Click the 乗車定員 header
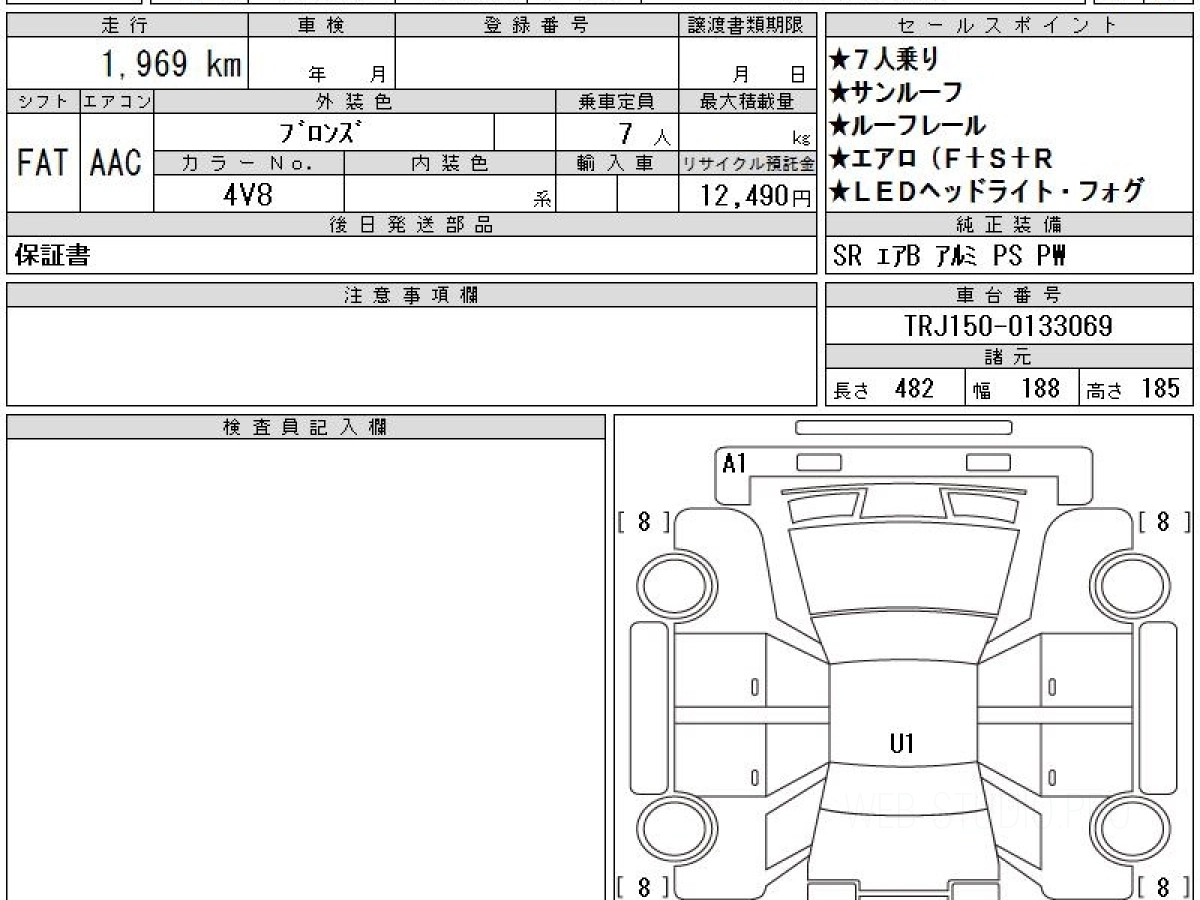The image size is (1200, 900). click(617, 102)
